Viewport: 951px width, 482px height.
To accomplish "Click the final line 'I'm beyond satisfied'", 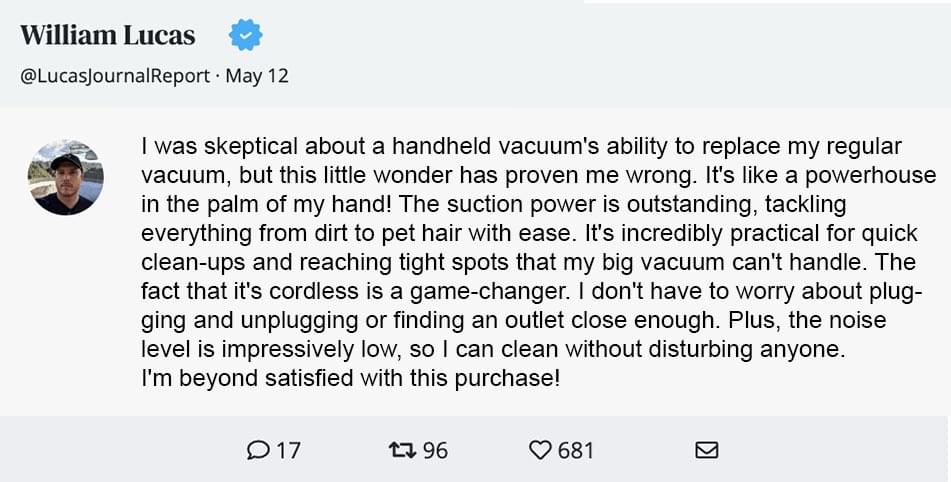I will point(350,378).
